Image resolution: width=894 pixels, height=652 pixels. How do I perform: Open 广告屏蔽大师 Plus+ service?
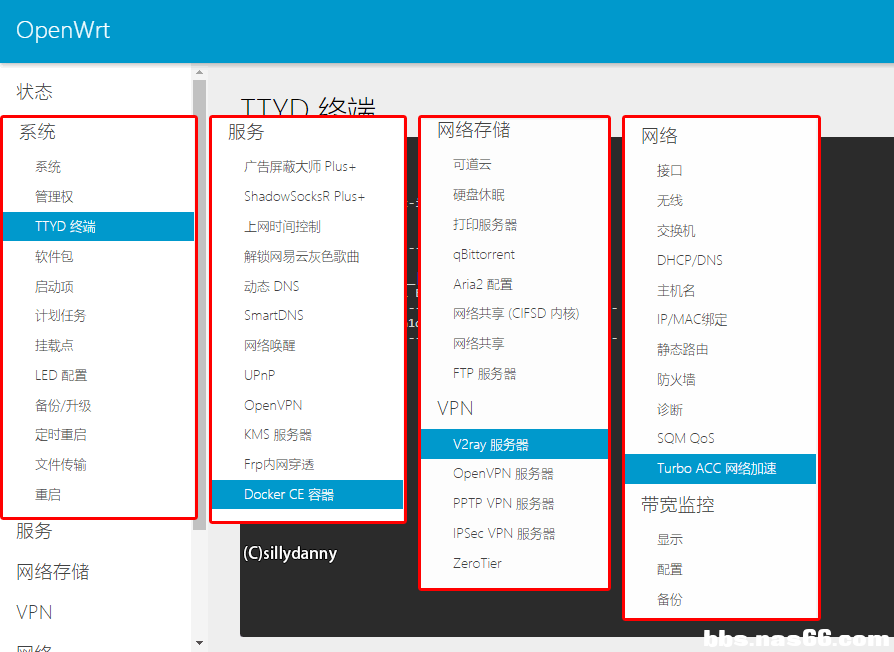click(300, 166)
